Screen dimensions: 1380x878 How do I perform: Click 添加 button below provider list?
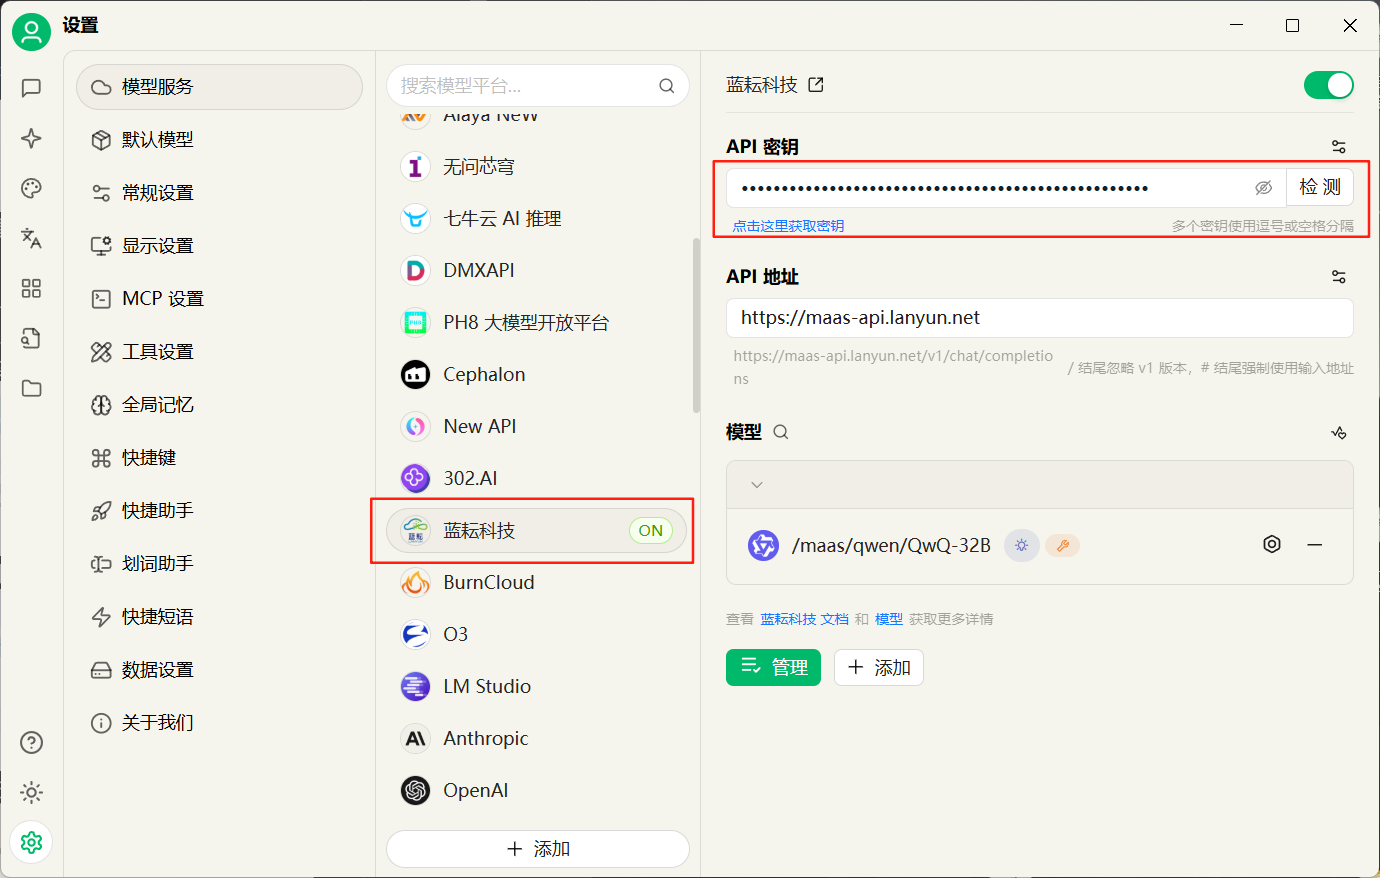click(x=538, y=849)
